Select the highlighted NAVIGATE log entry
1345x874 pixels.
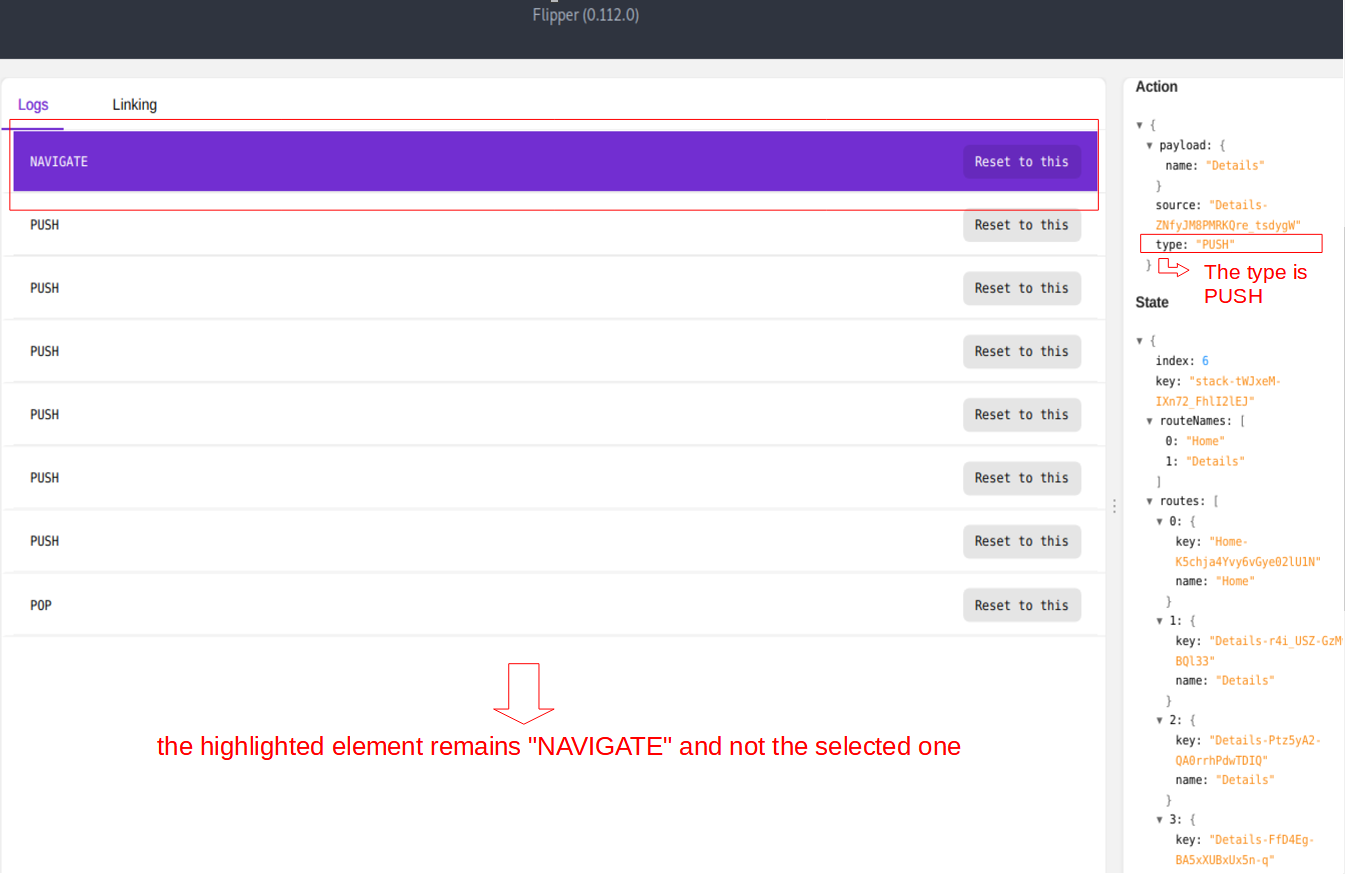click(x=400, y=161)
